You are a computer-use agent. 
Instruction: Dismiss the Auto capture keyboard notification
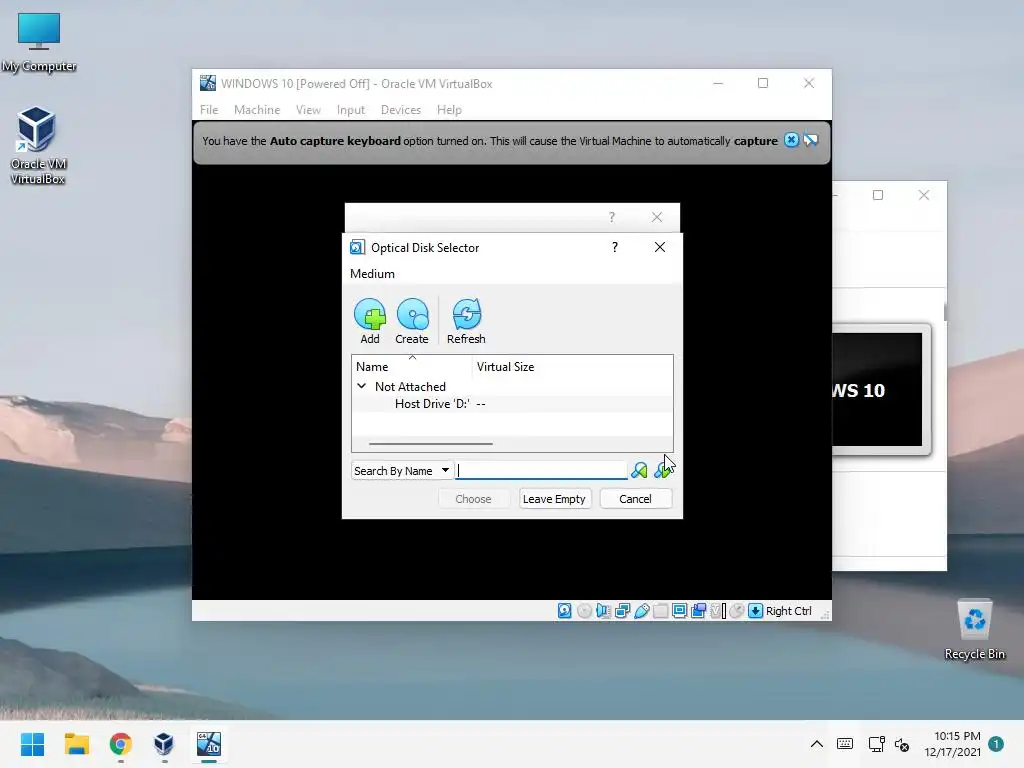click(x=791, y=140)
